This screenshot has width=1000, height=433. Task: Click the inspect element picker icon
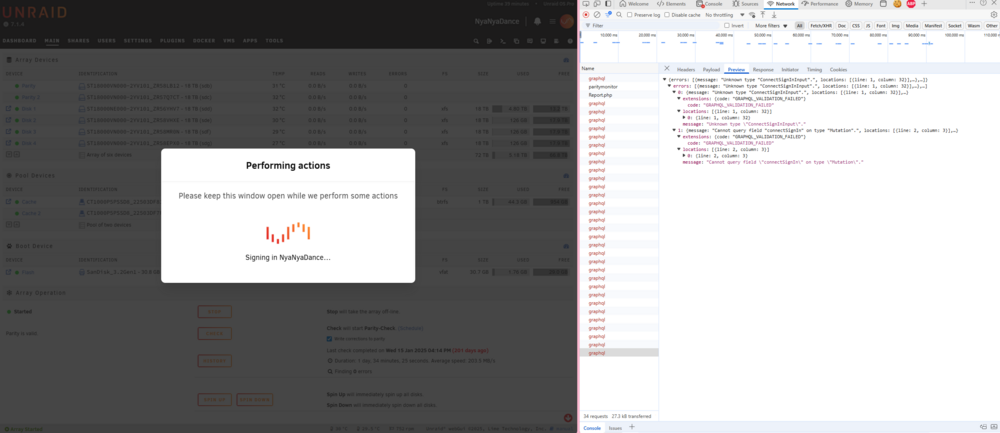585,4
